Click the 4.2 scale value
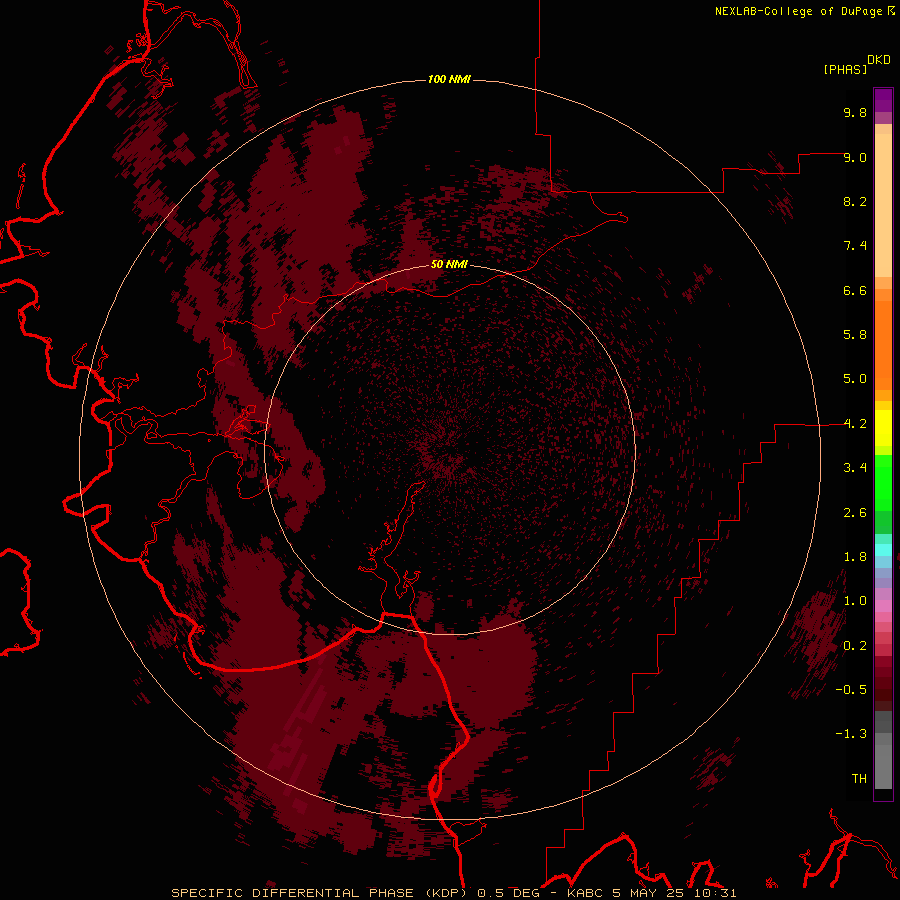Viewport: 900px width, 900px height. 855,424
